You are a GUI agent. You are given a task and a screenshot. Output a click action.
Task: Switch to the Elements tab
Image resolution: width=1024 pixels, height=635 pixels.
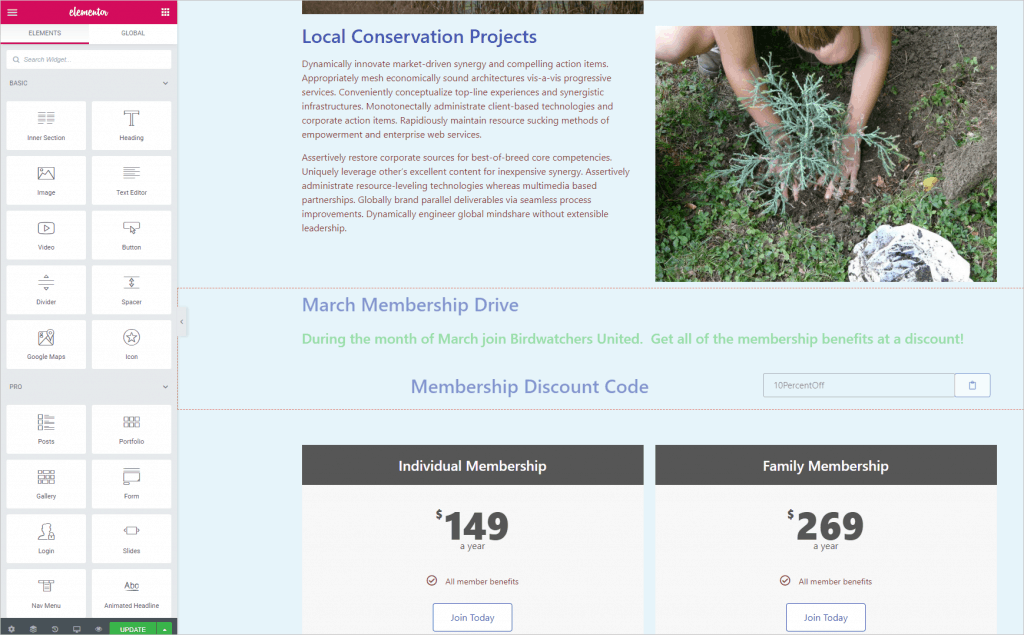44,33
